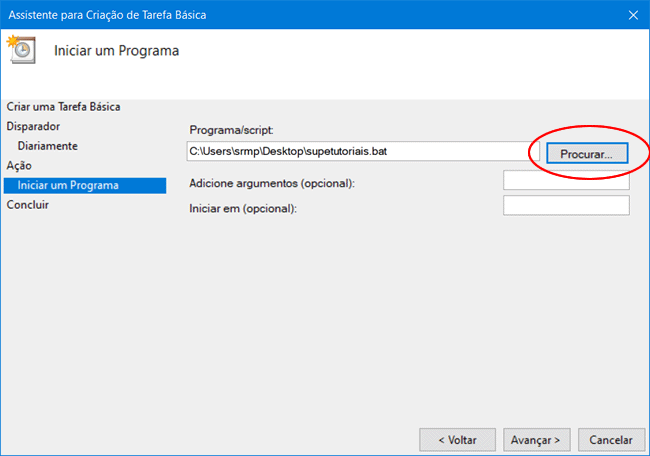Image resolution: width=650 pixels, height=456 pixels.
Task: Click the 'Adicione argumentos (opcional)' label
Action: tap(272, 183)
